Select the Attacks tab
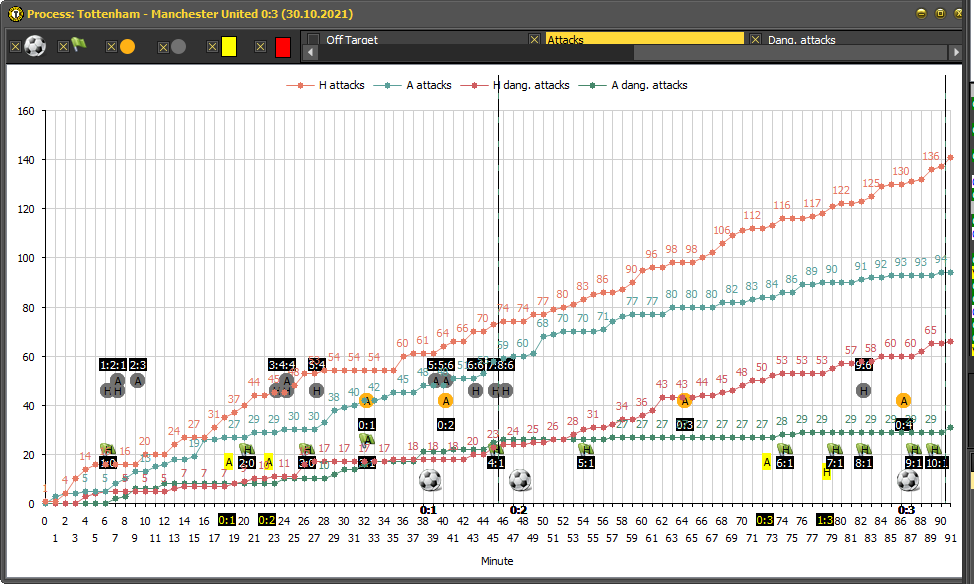This screenshot has height=584, width=974. [644, 40]
